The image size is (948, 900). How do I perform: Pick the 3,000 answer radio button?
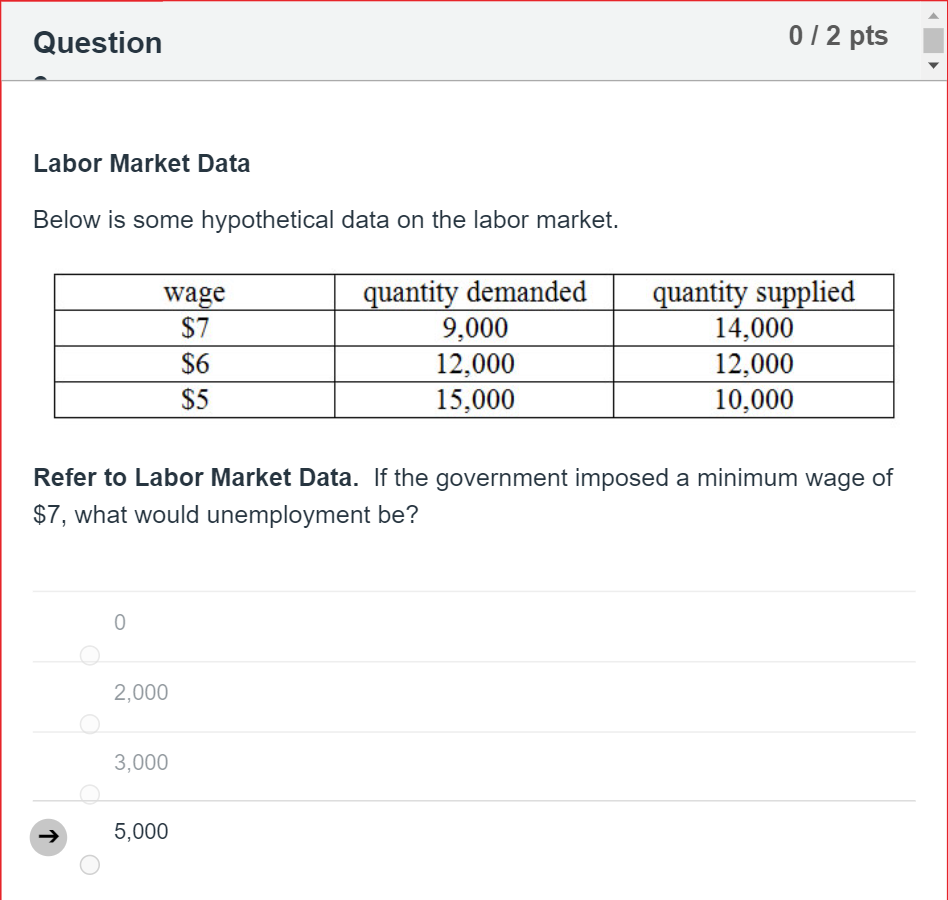coord(90,794)
